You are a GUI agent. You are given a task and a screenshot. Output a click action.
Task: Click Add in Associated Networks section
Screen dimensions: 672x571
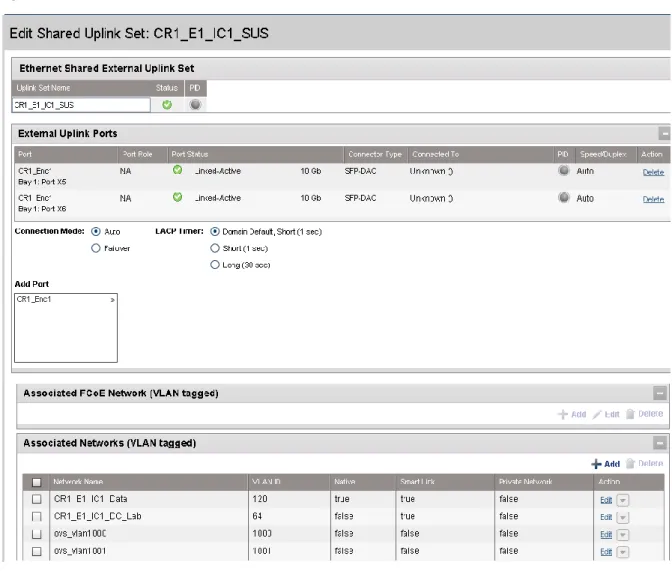pos(606,464)
